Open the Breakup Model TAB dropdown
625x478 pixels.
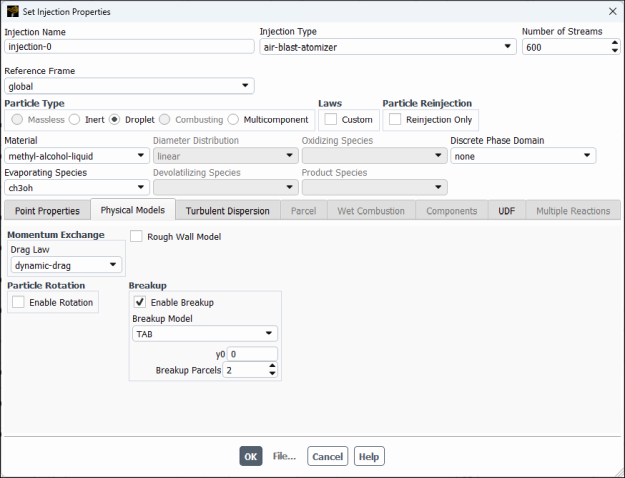point(204,335)
